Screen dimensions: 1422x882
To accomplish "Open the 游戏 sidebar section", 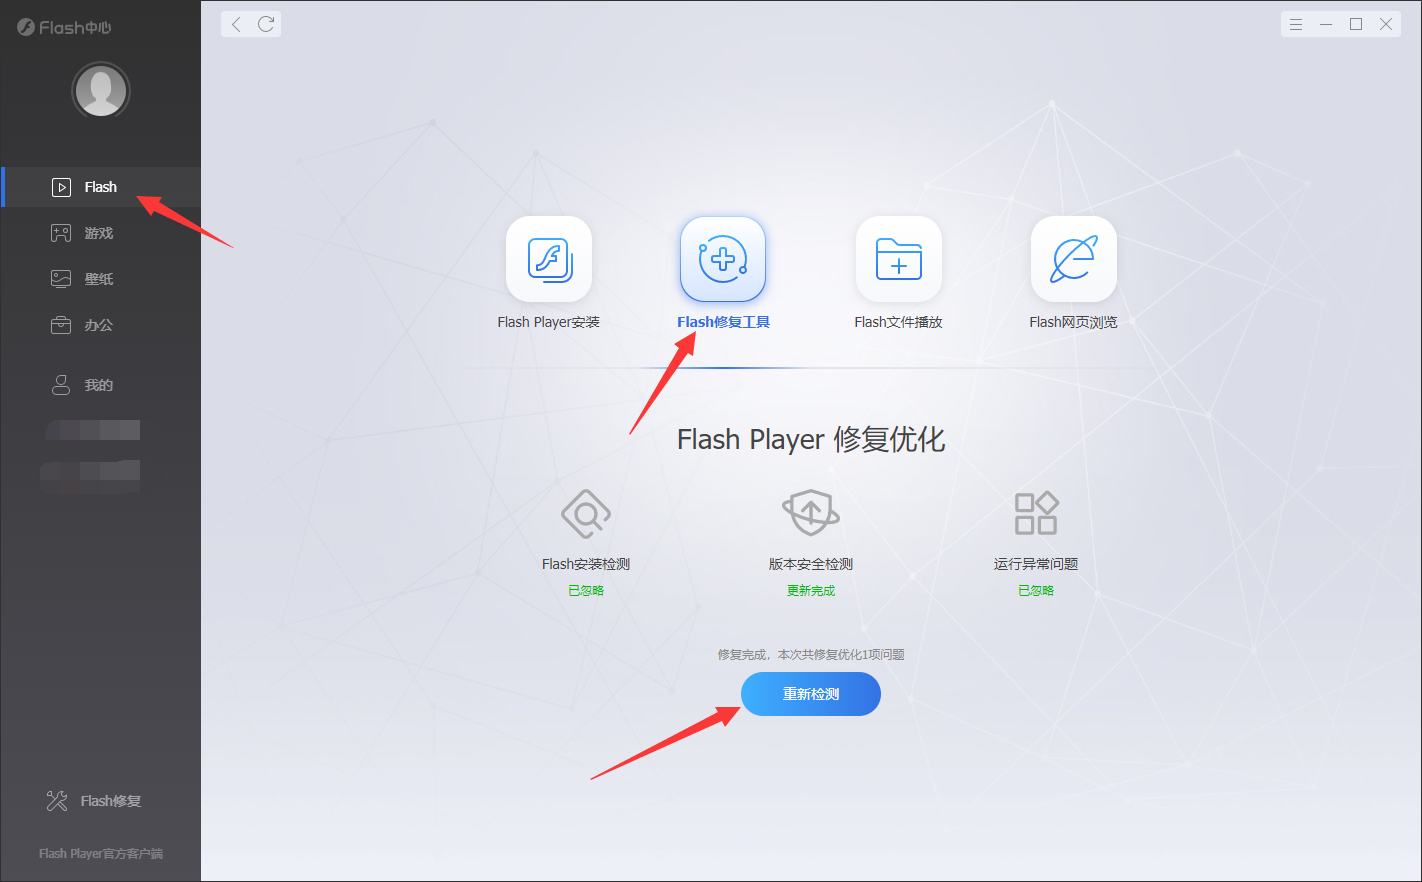I will click(x=101, y=233).
